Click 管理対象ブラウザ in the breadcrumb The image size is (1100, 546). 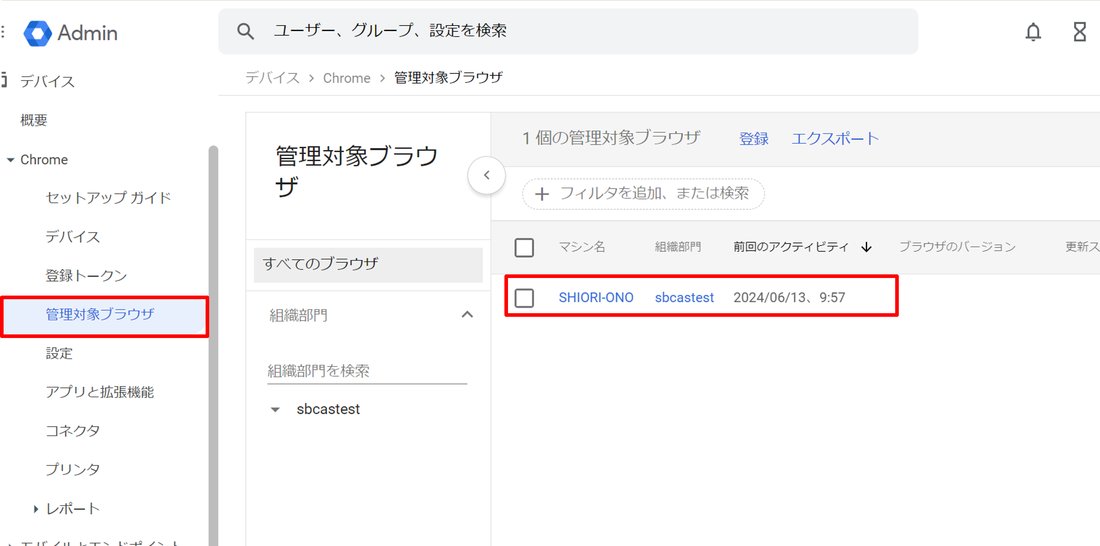448,78
